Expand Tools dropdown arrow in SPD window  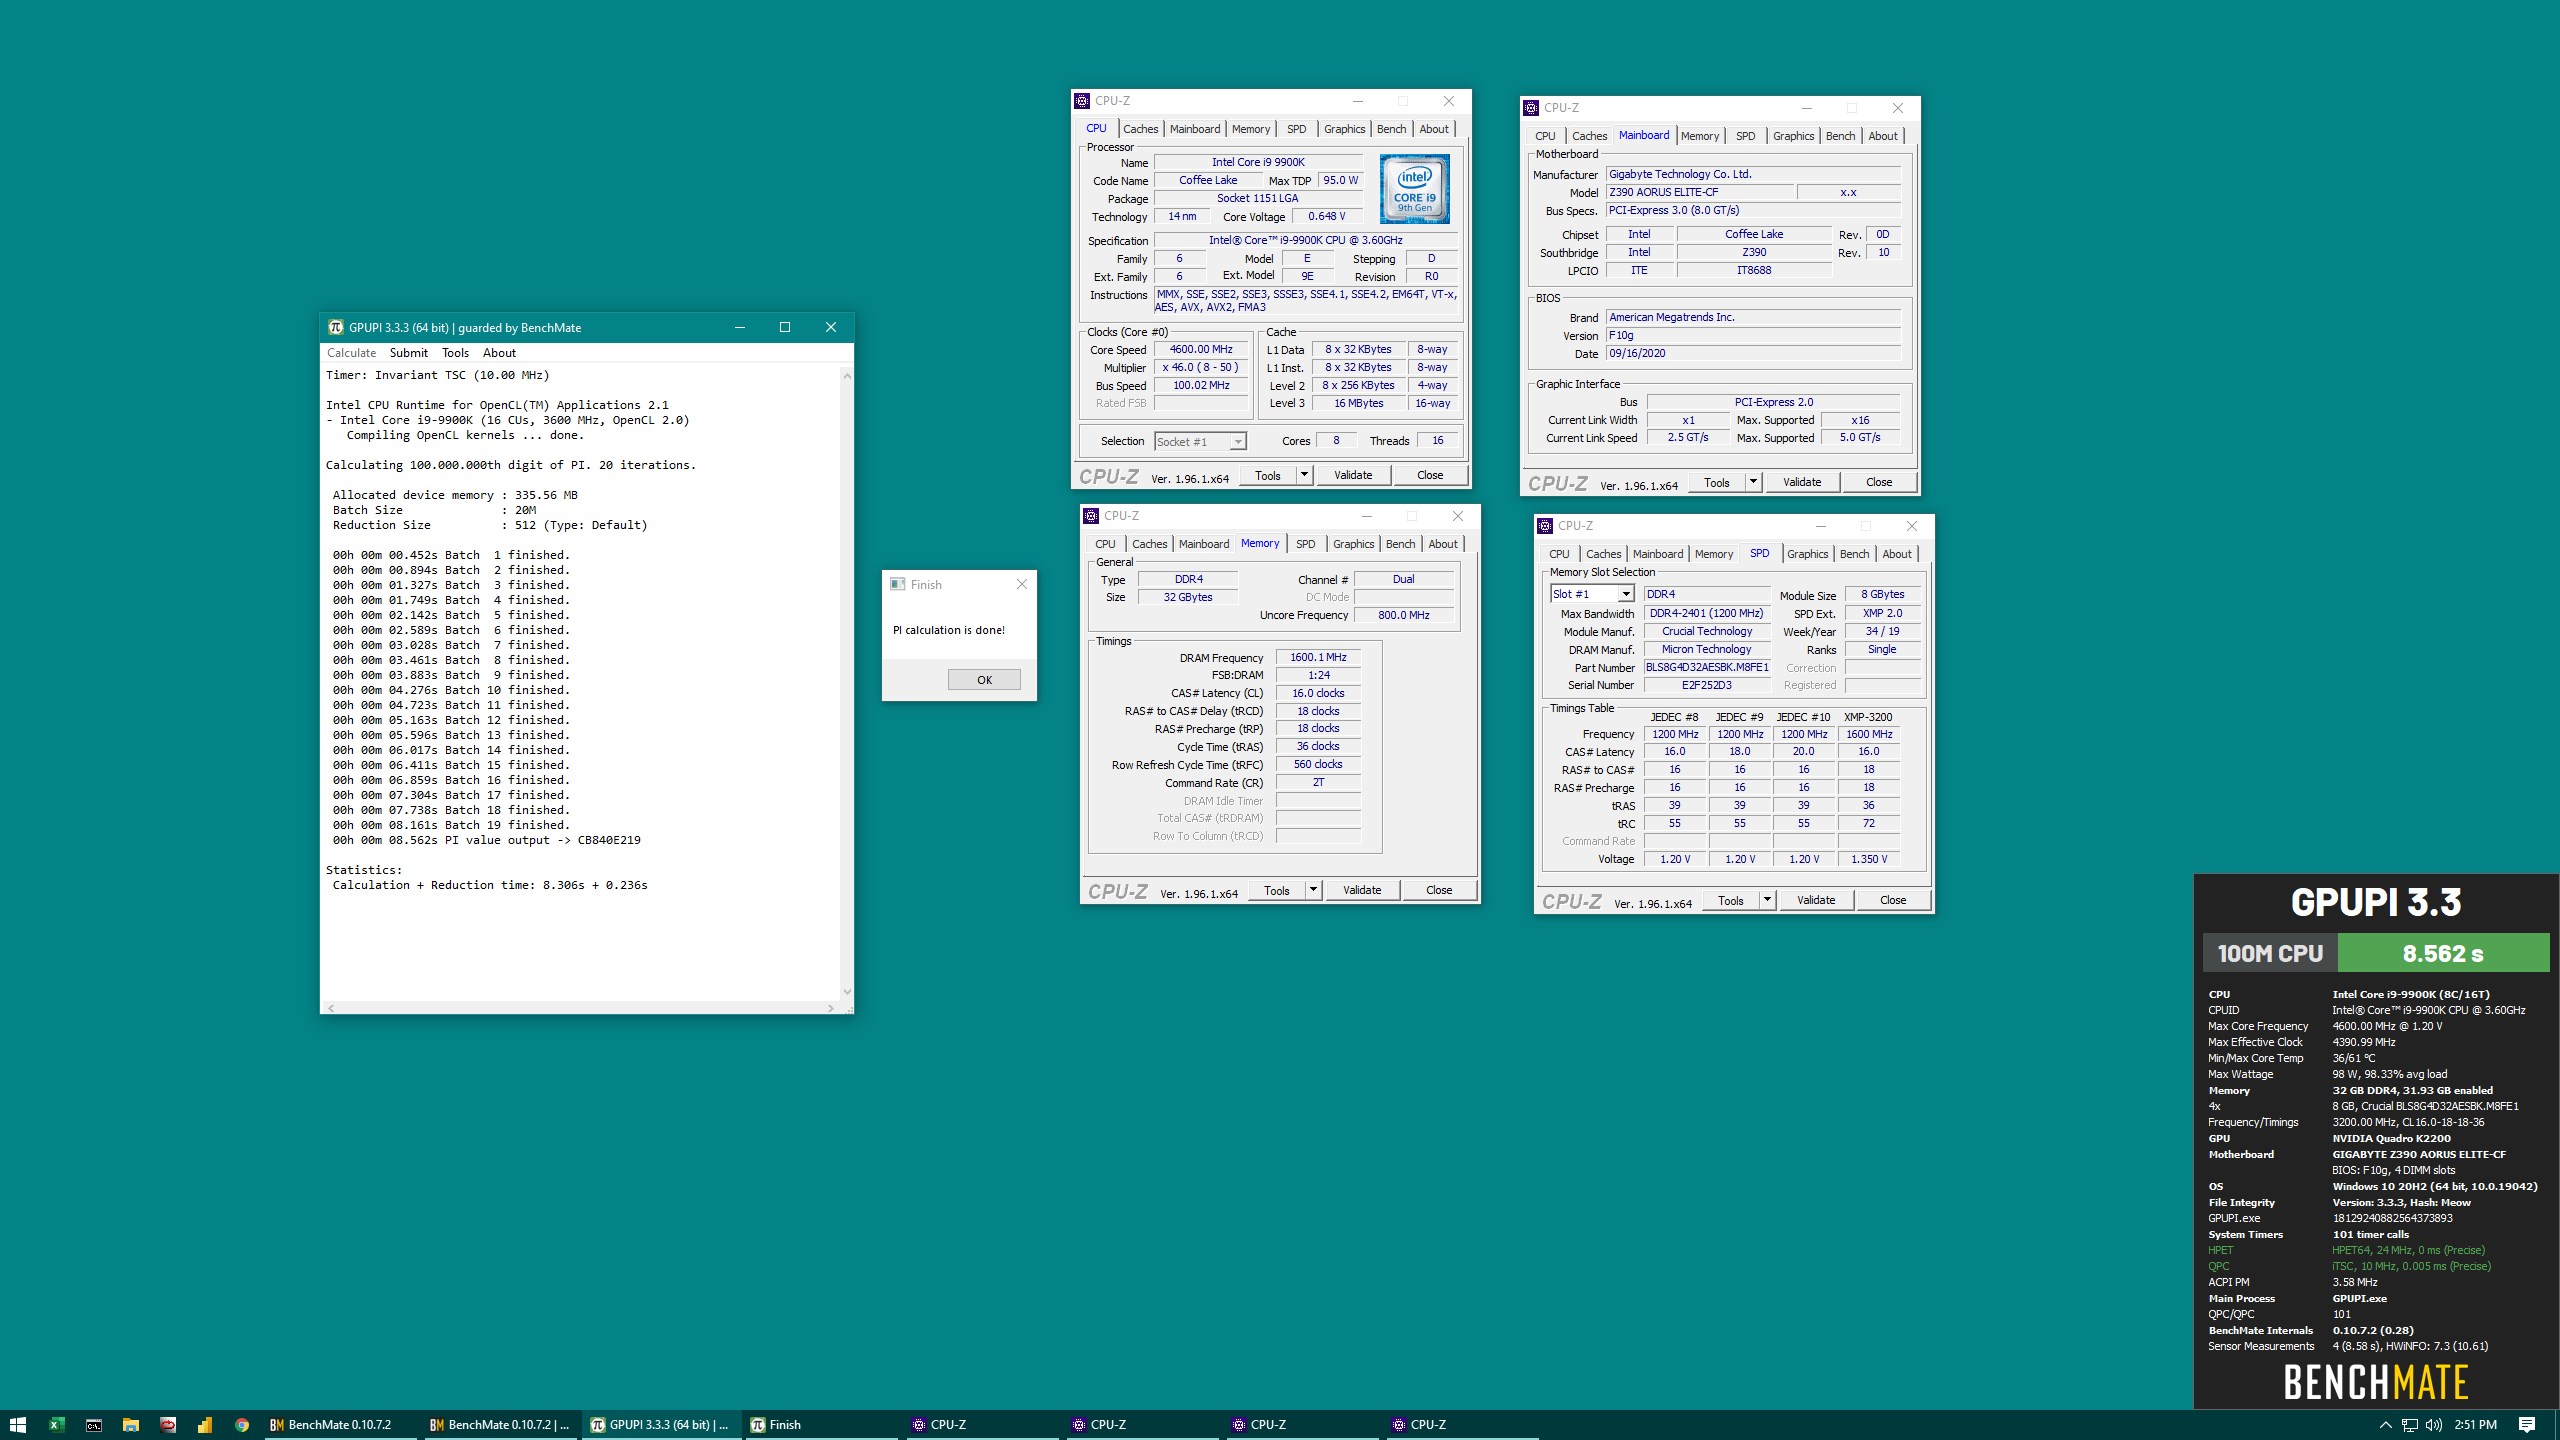pyautogui.click(x=1767, y=900)
